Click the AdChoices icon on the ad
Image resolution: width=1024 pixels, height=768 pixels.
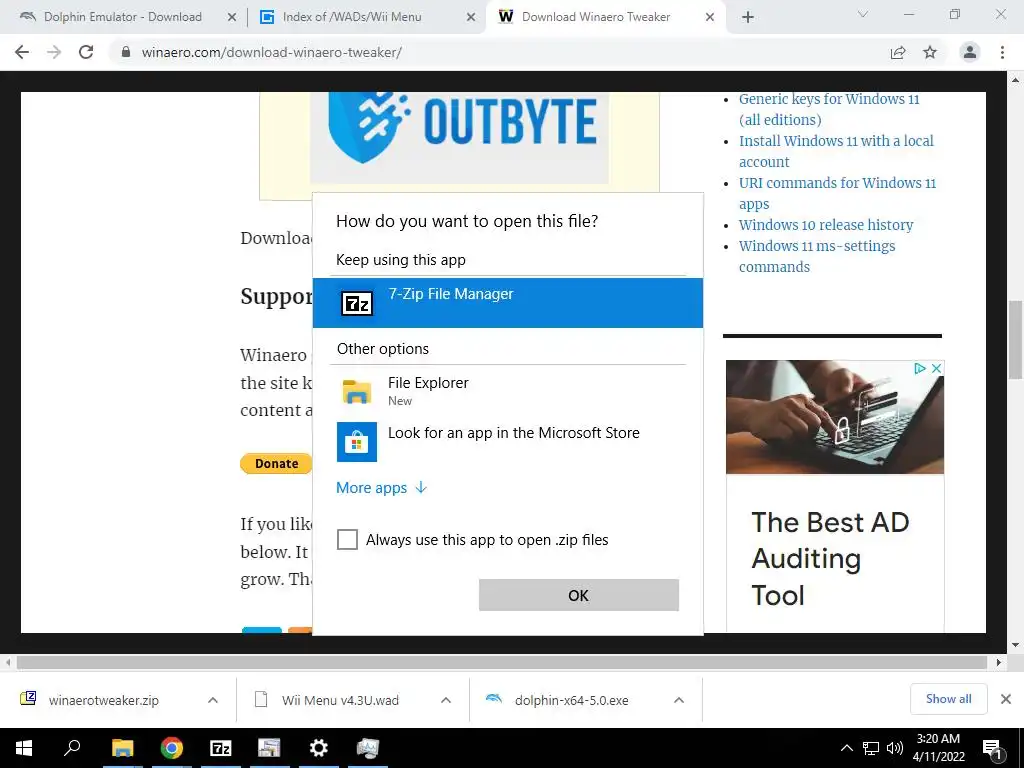(x=920, y=368)
